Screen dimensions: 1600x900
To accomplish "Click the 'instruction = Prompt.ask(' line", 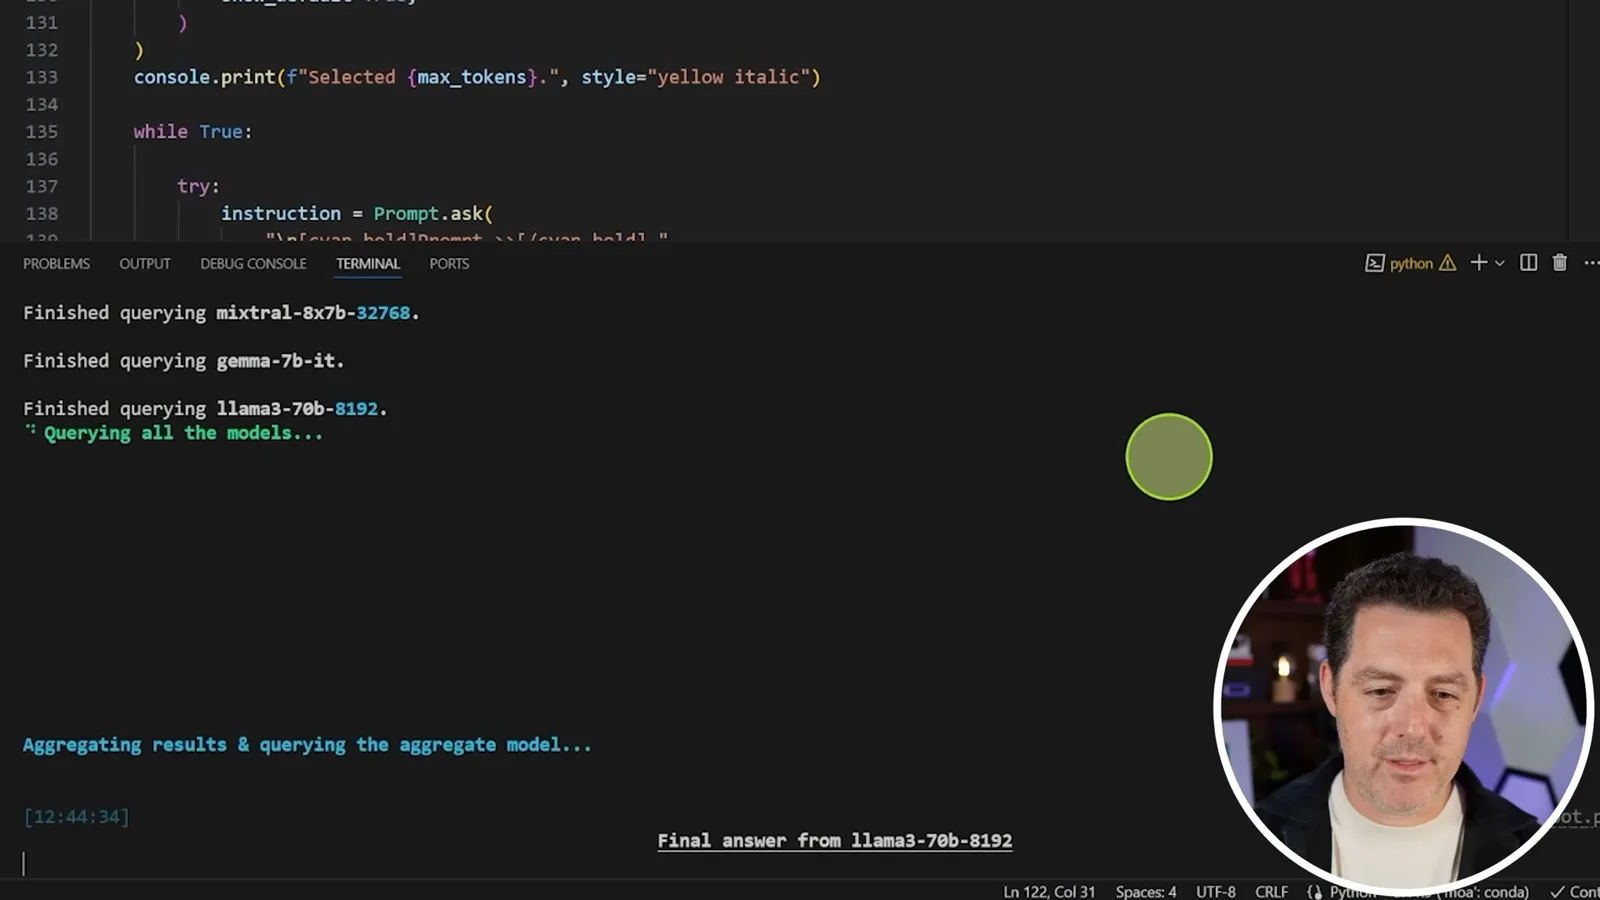I will [x=357, y=214].
